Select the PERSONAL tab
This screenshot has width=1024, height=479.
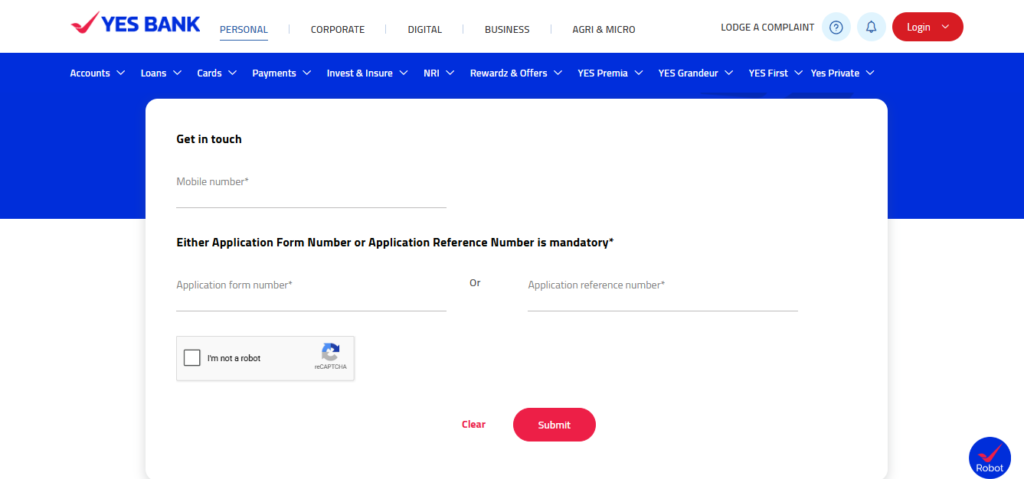click(244, 29)
